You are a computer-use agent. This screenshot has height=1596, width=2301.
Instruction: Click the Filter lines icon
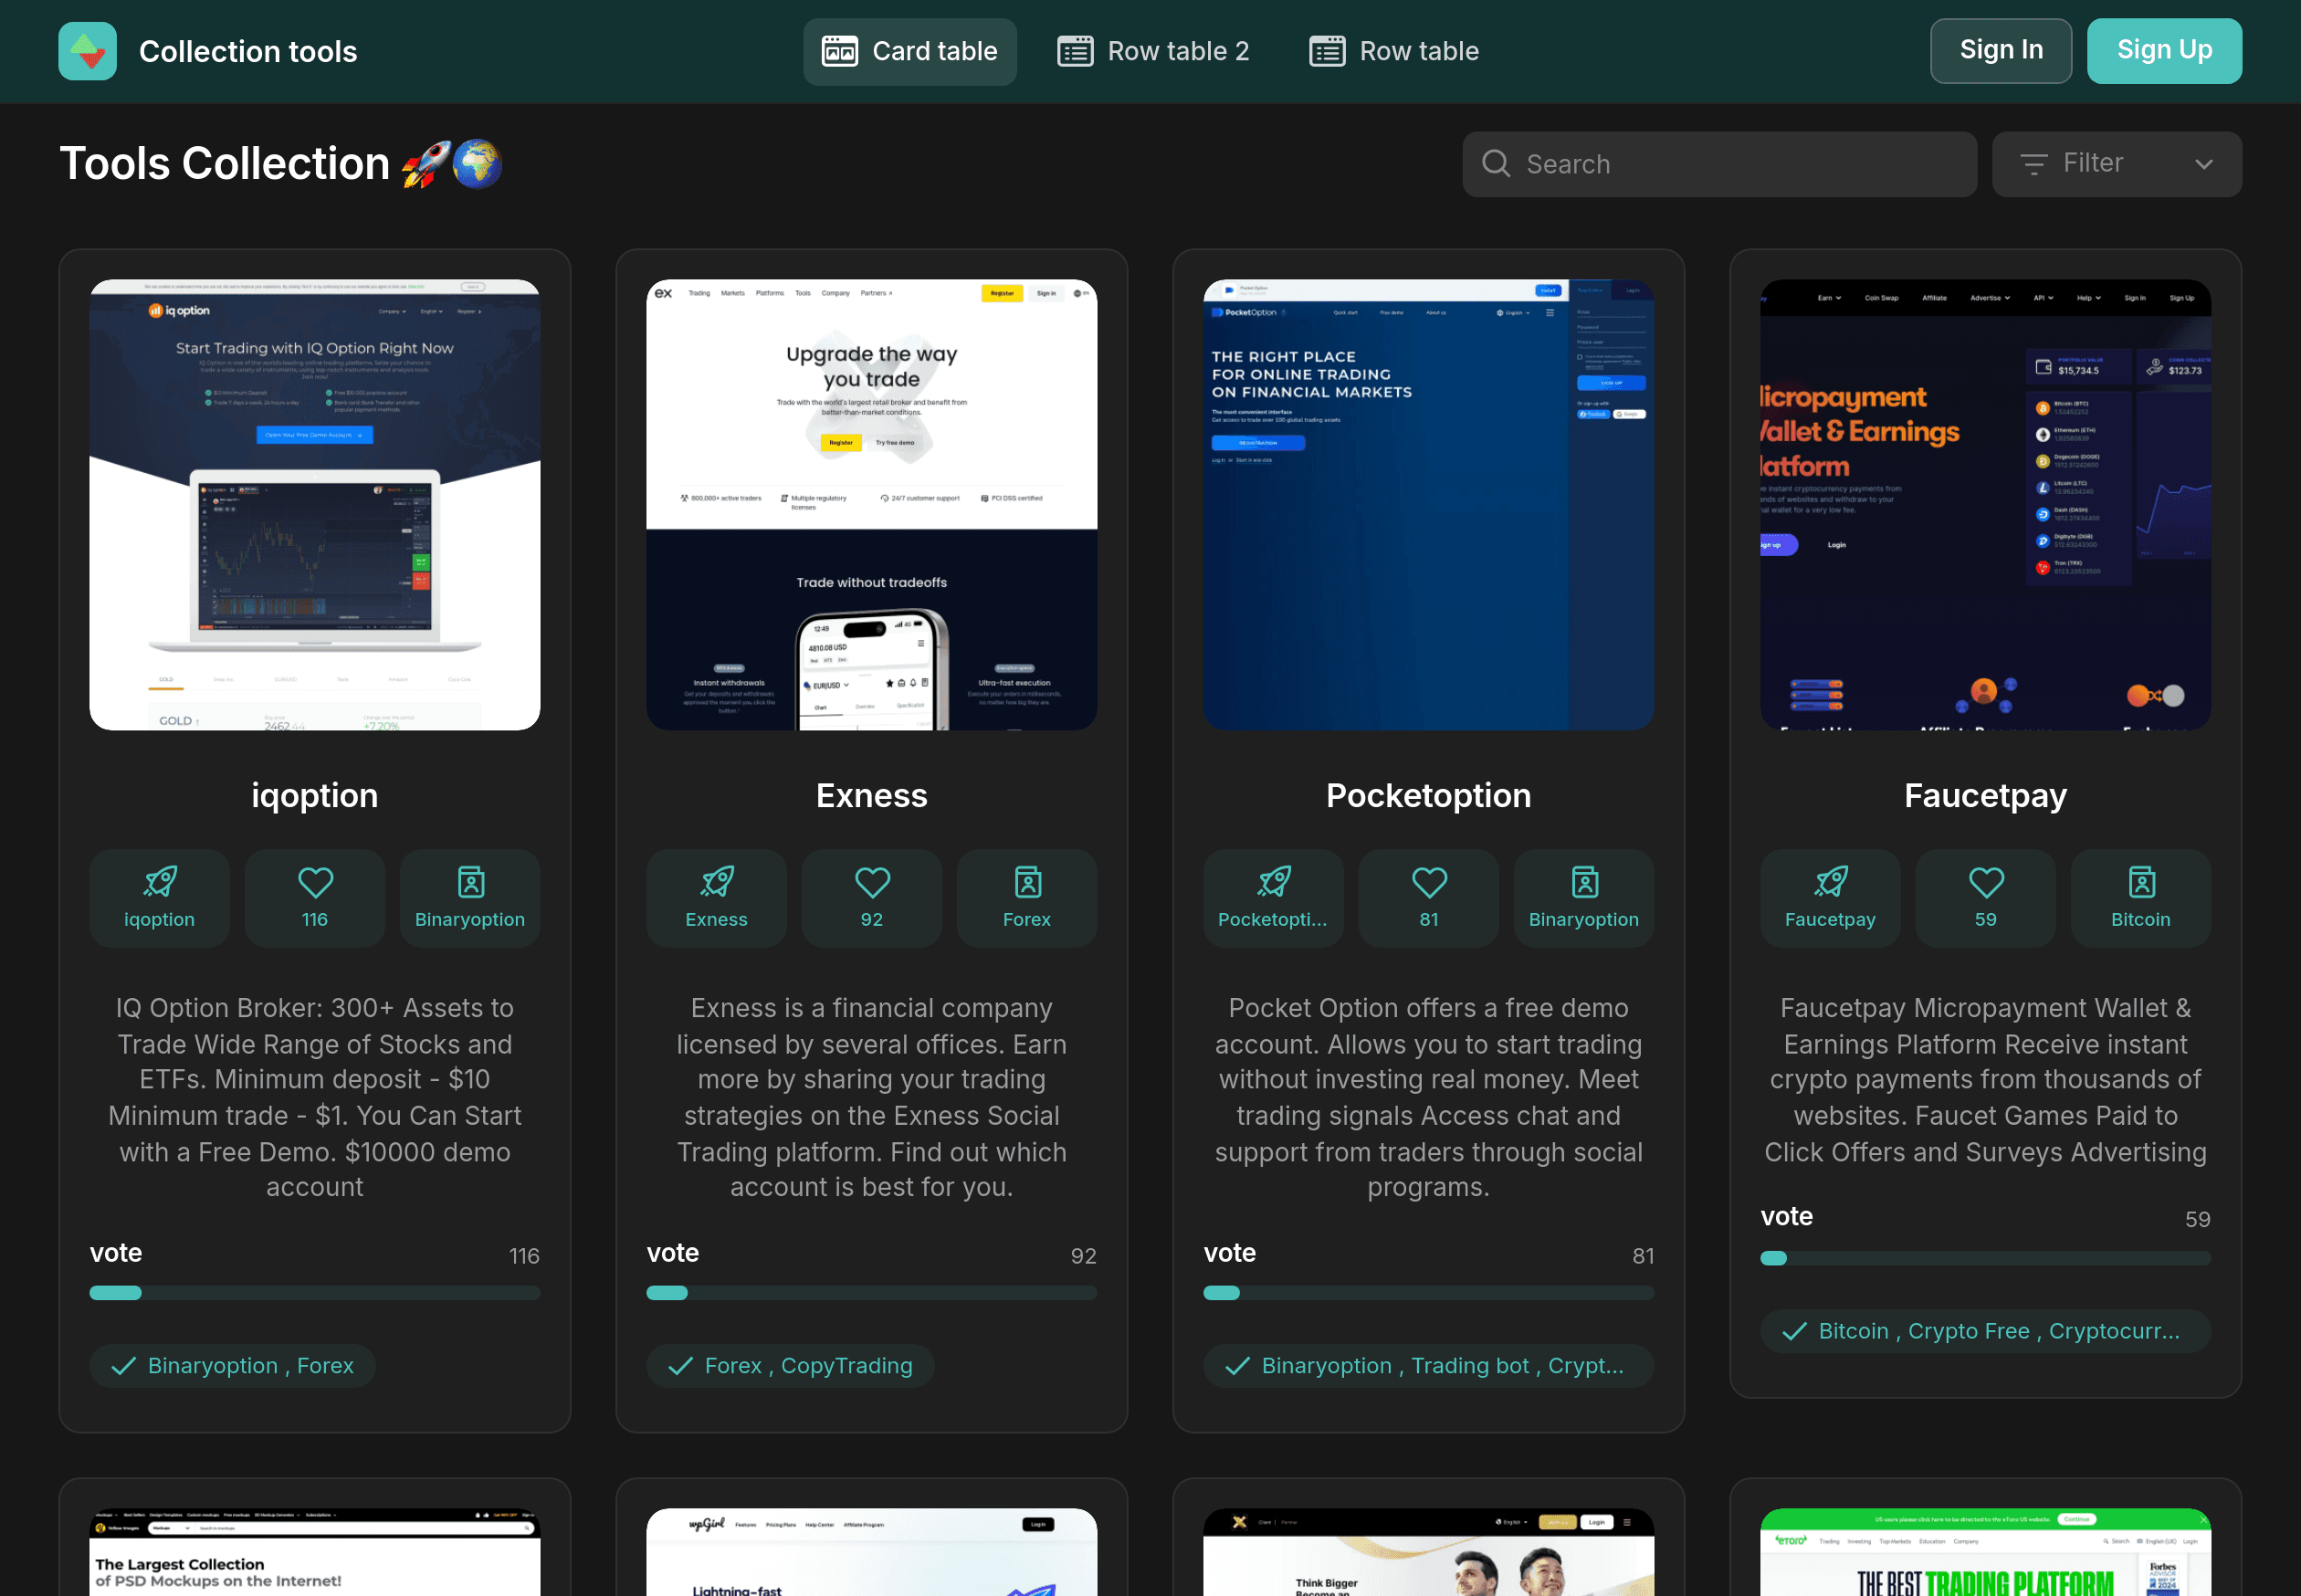coord(2033,163)
